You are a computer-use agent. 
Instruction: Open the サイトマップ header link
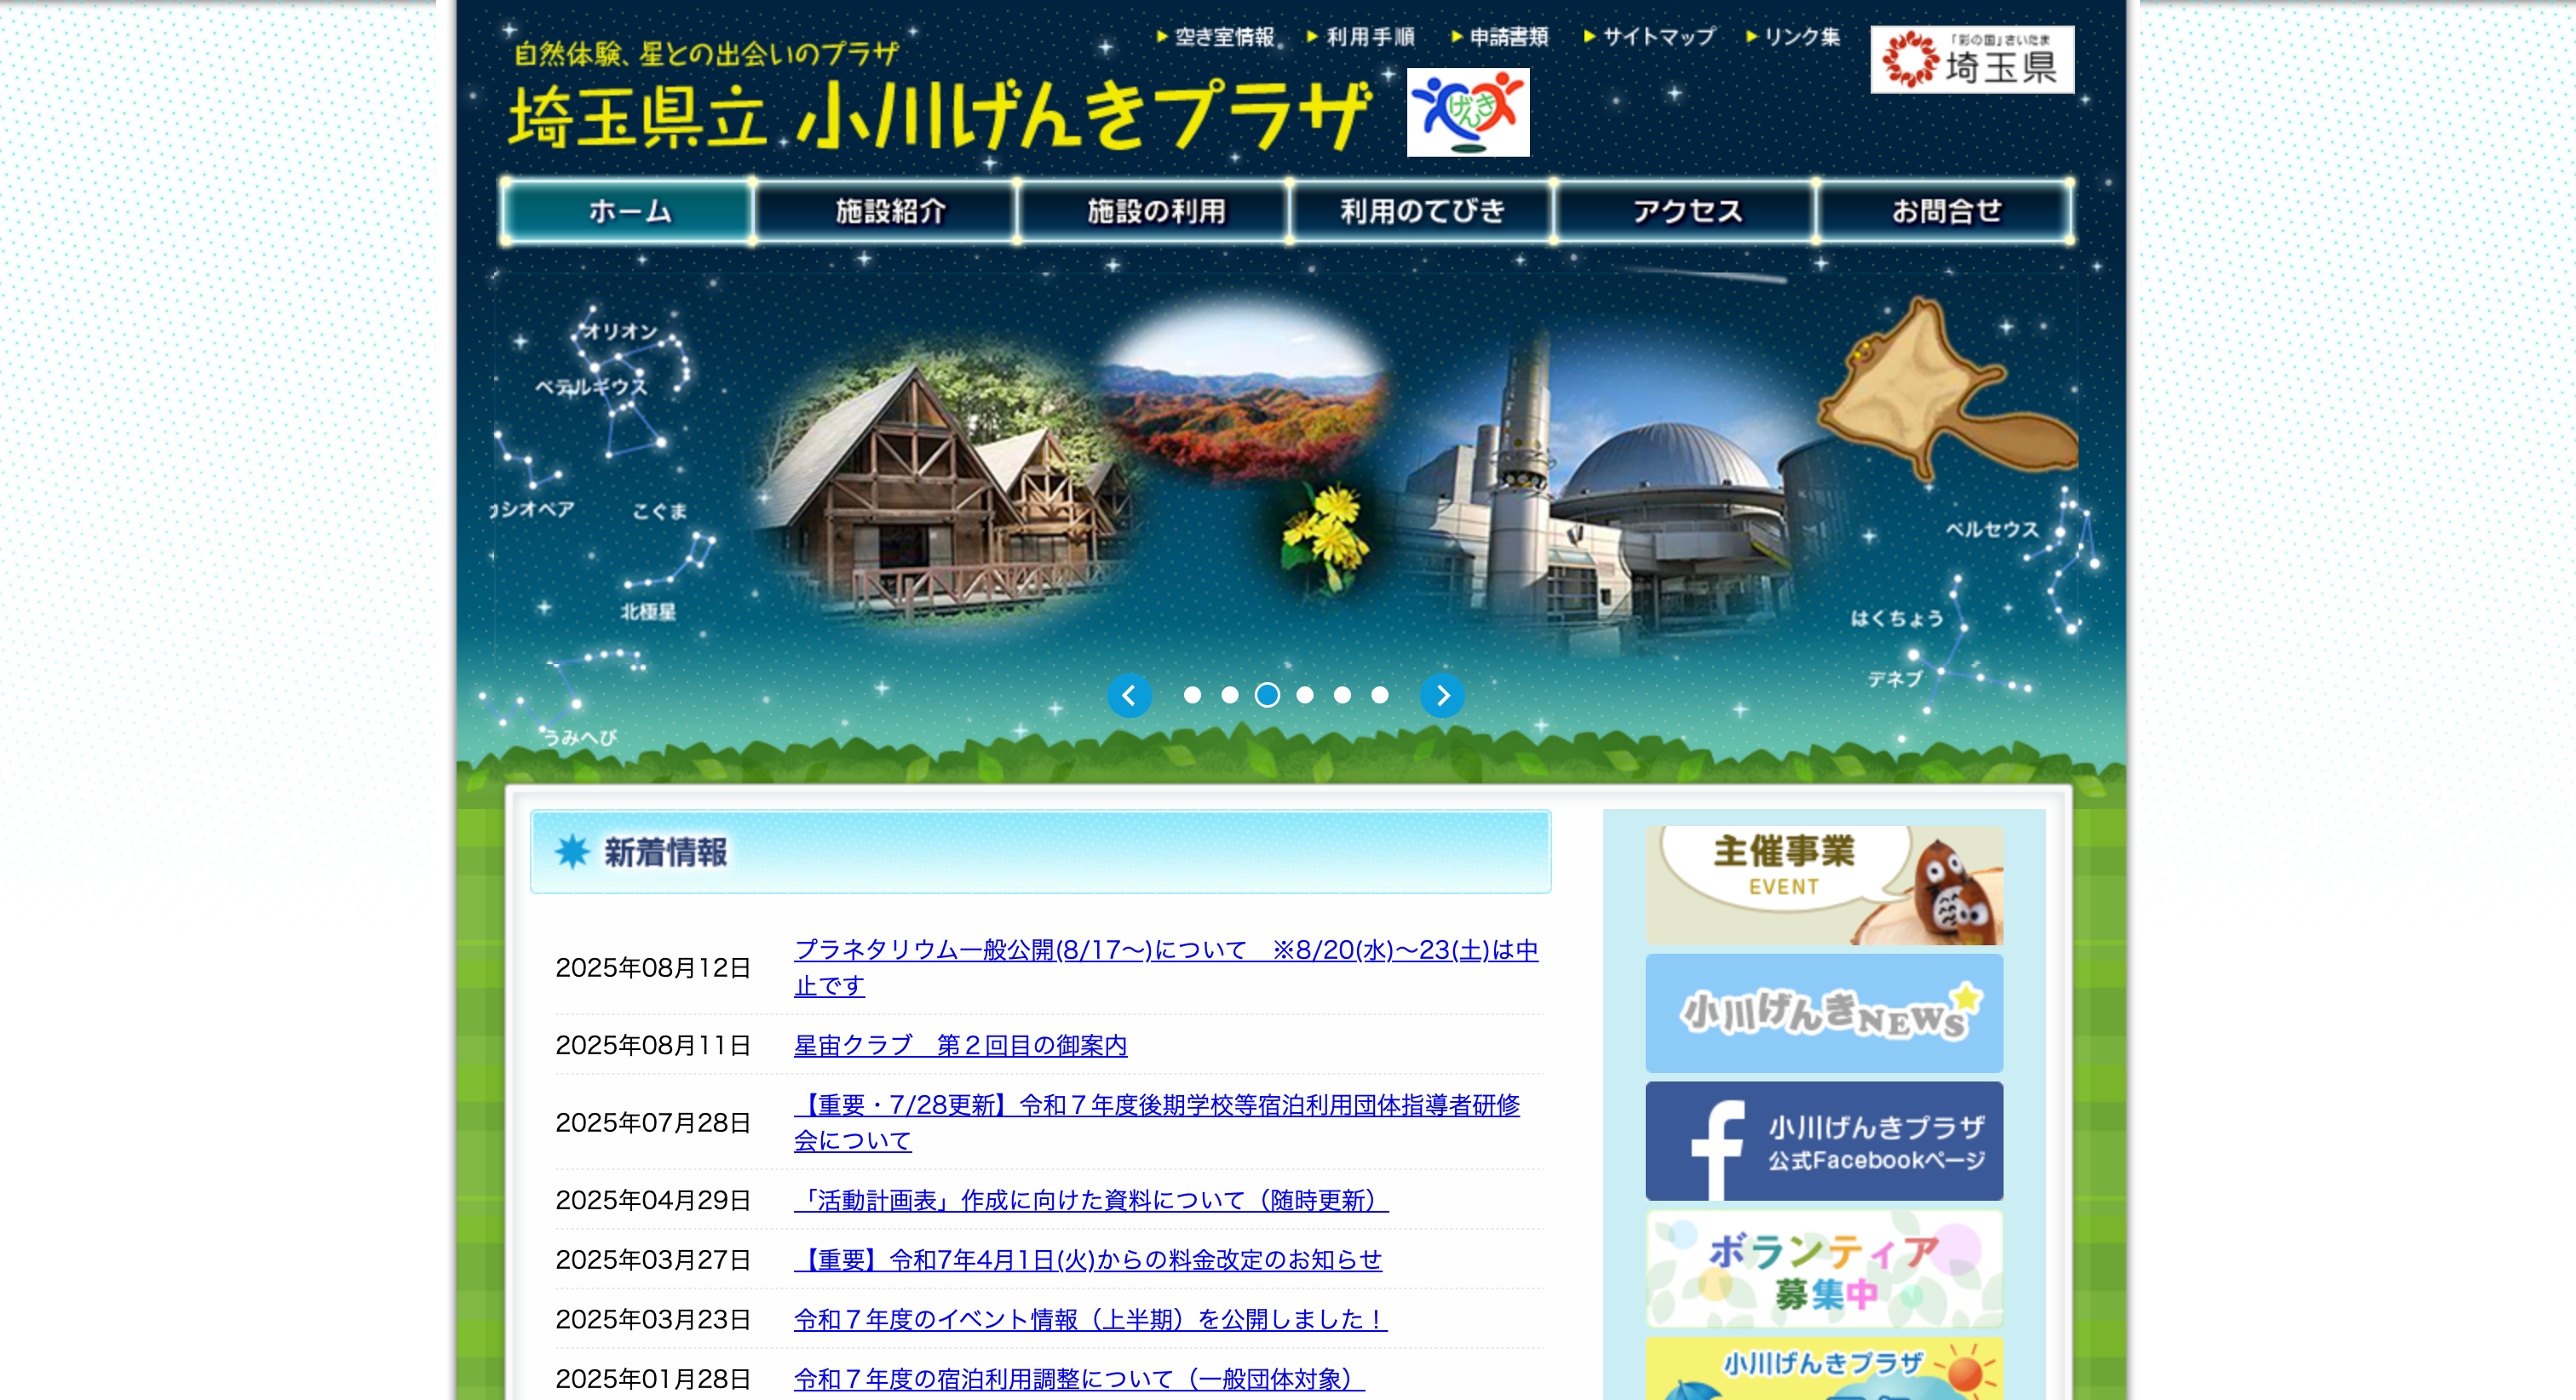(1650, 37)
